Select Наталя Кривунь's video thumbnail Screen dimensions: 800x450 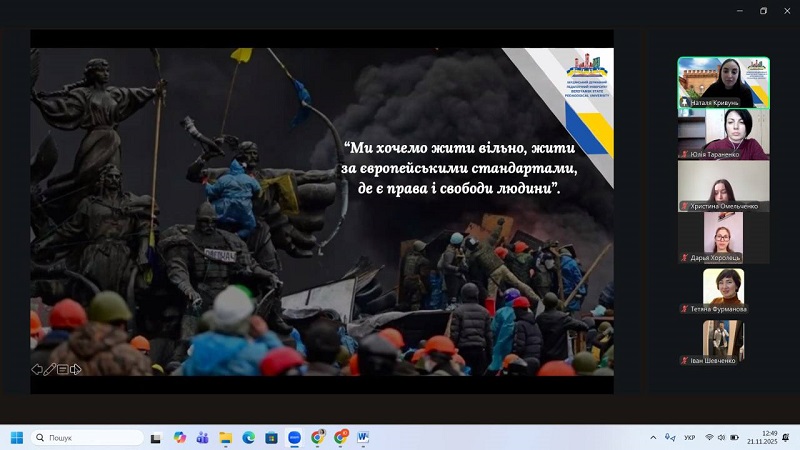point(723,82)
